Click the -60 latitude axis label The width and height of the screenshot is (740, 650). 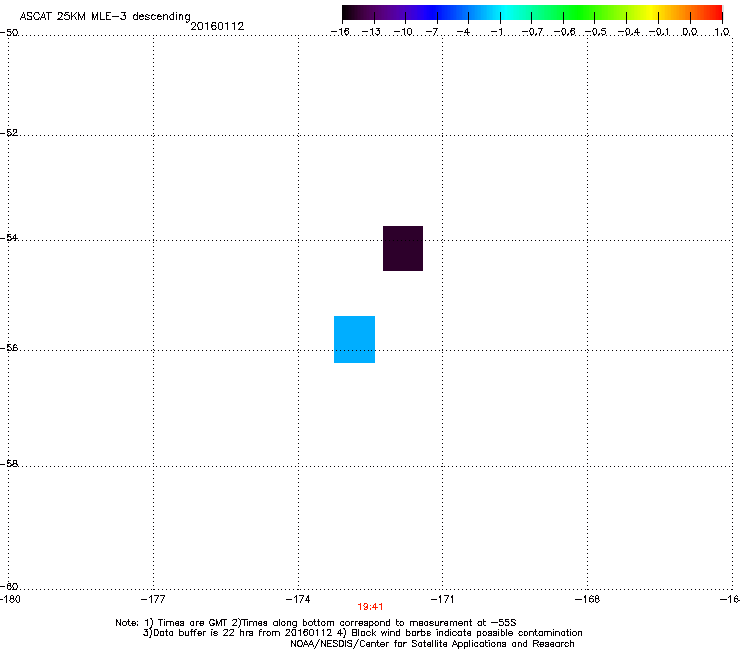[x=9, y=586]
